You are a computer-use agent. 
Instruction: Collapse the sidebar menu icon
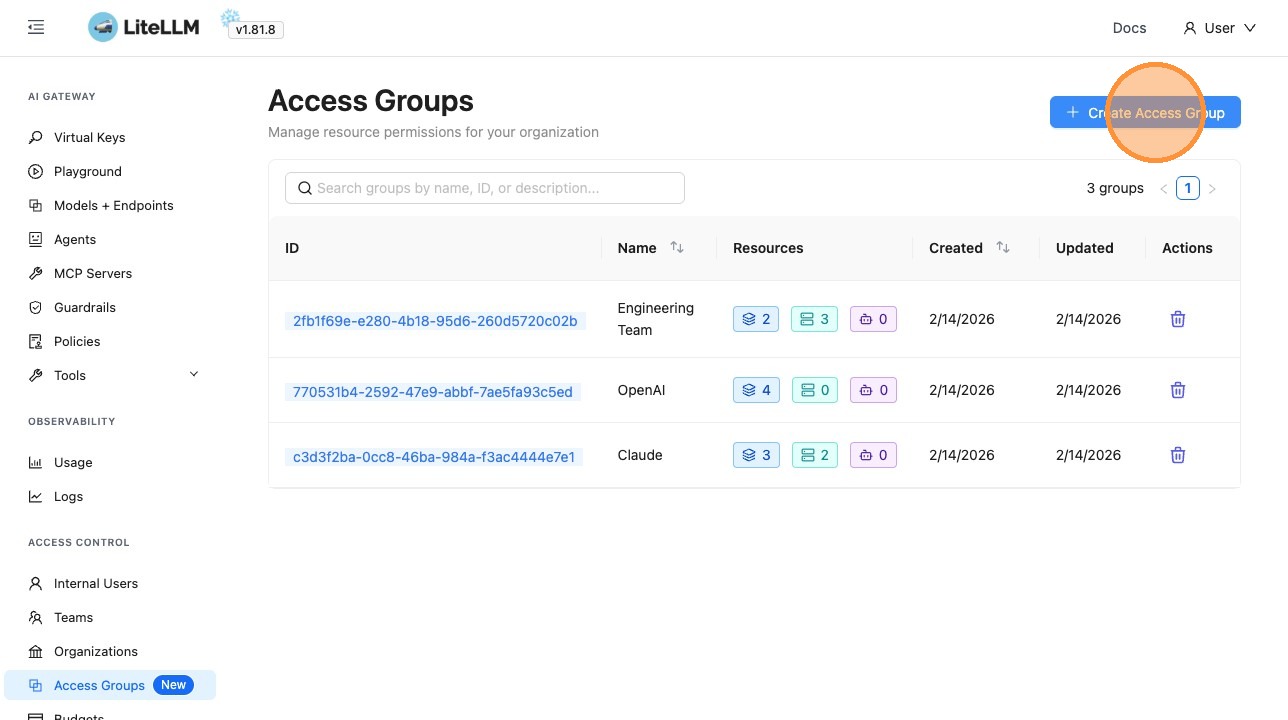coord(36,28)
